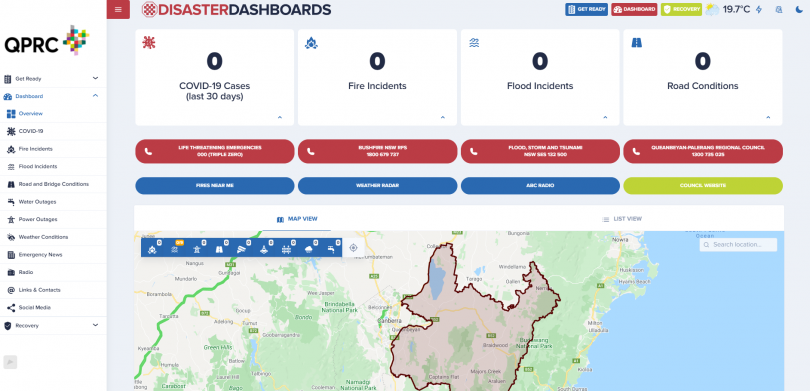
Task: Click Flood, Storm and Tsunami NSW SES button
Action: [x=540, y=151]
